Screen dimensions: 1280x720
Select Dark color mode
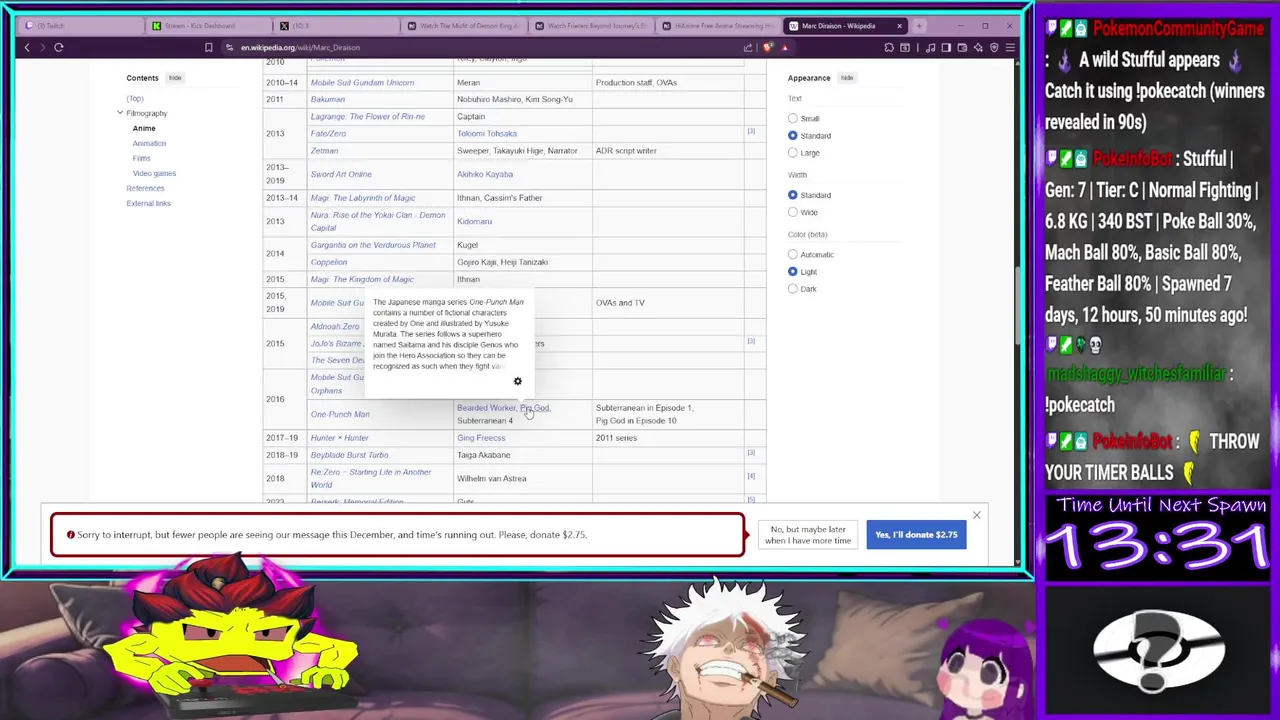(x=793, y=289)
